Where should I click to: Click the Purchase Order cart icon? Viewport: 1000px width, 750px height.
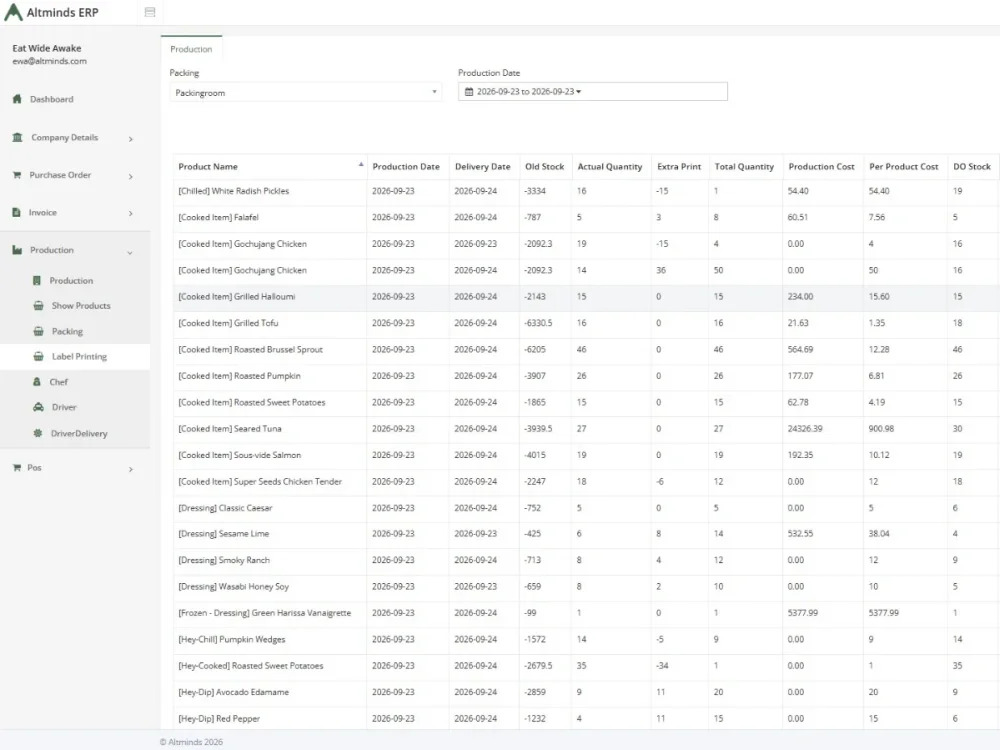tap(17, 175)
